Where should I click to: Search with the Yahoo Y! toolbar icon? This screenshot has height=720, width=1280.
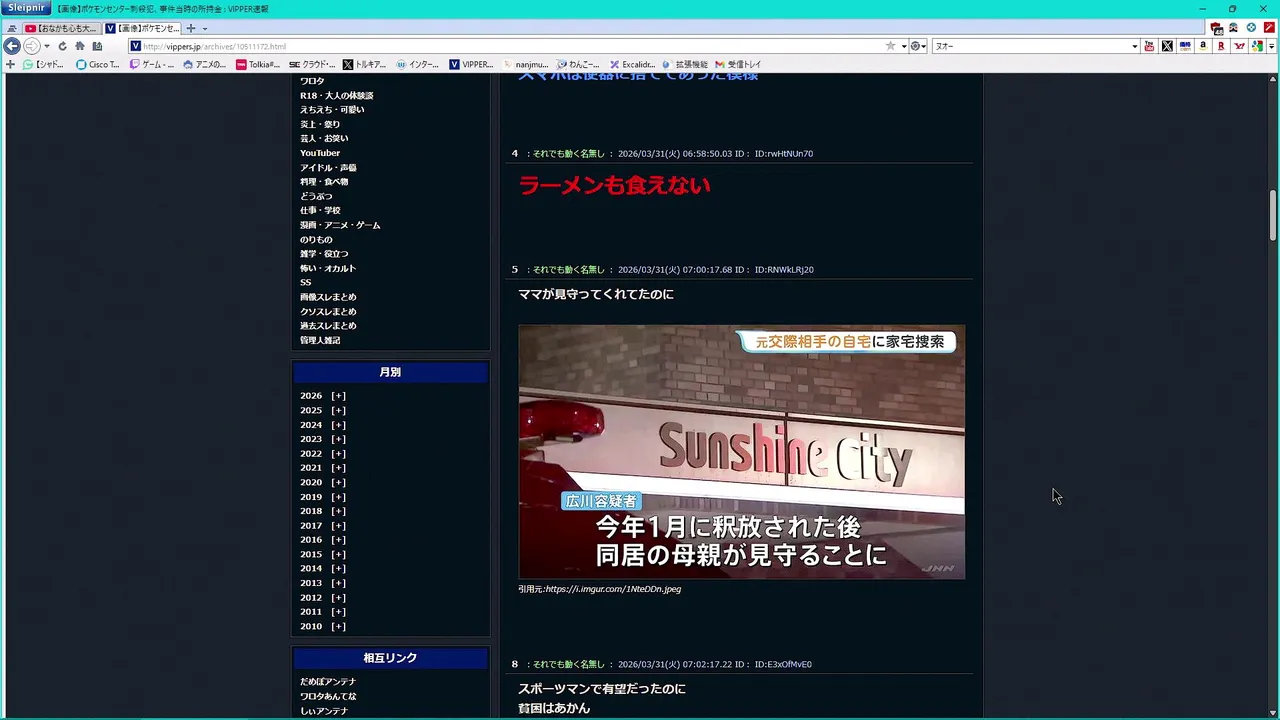pyautogui.click(x=1239, y=46)
